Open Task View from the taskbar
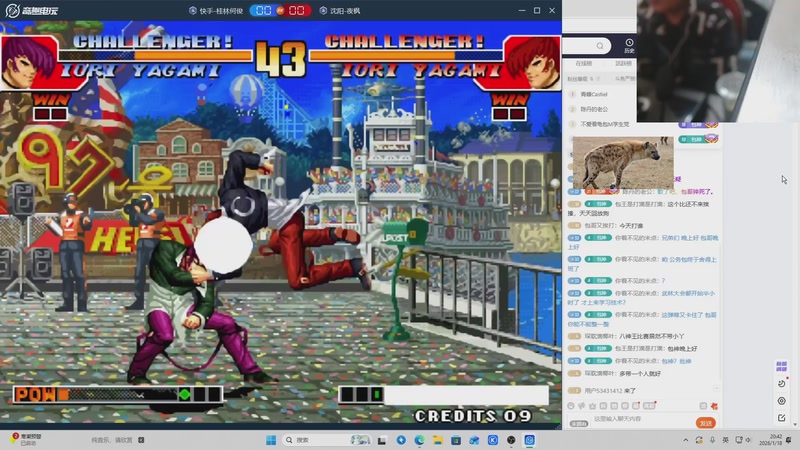800x450 pixels. (x=382, y=440)
